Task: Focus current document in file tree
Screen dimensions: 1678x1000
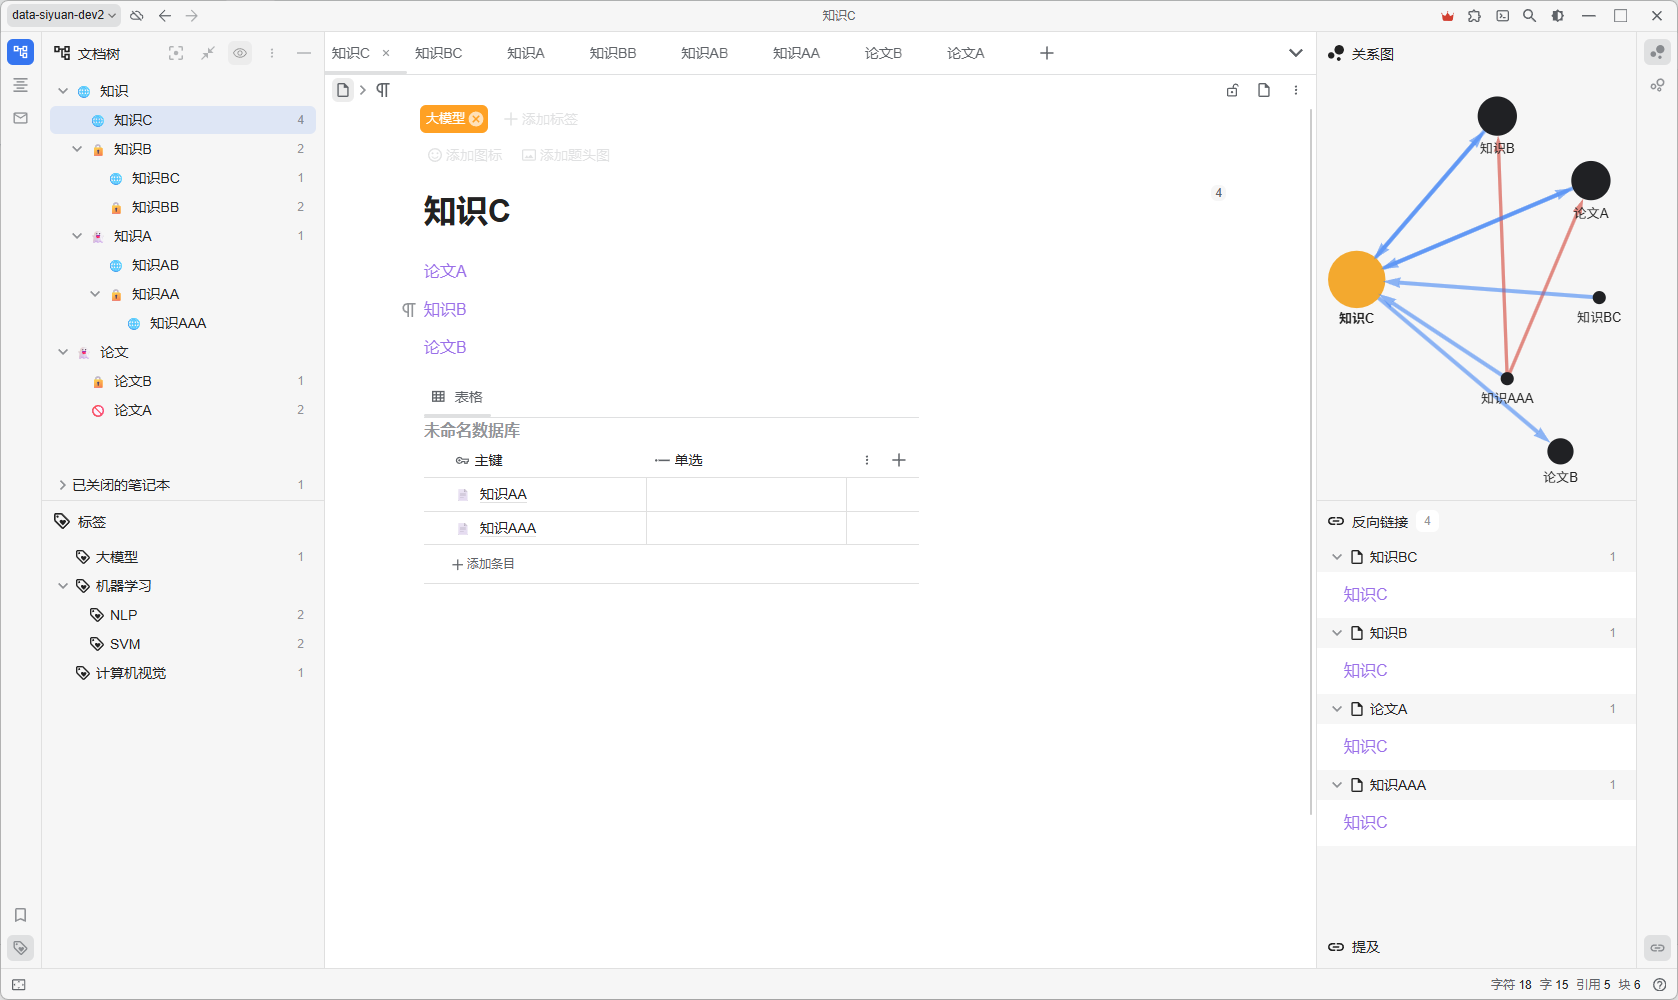Action: 176,53
